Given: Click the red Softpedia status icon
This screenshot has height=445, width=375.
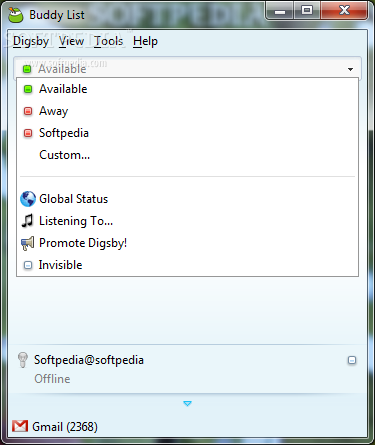Looking at the screenshot, I should [28, 133].
